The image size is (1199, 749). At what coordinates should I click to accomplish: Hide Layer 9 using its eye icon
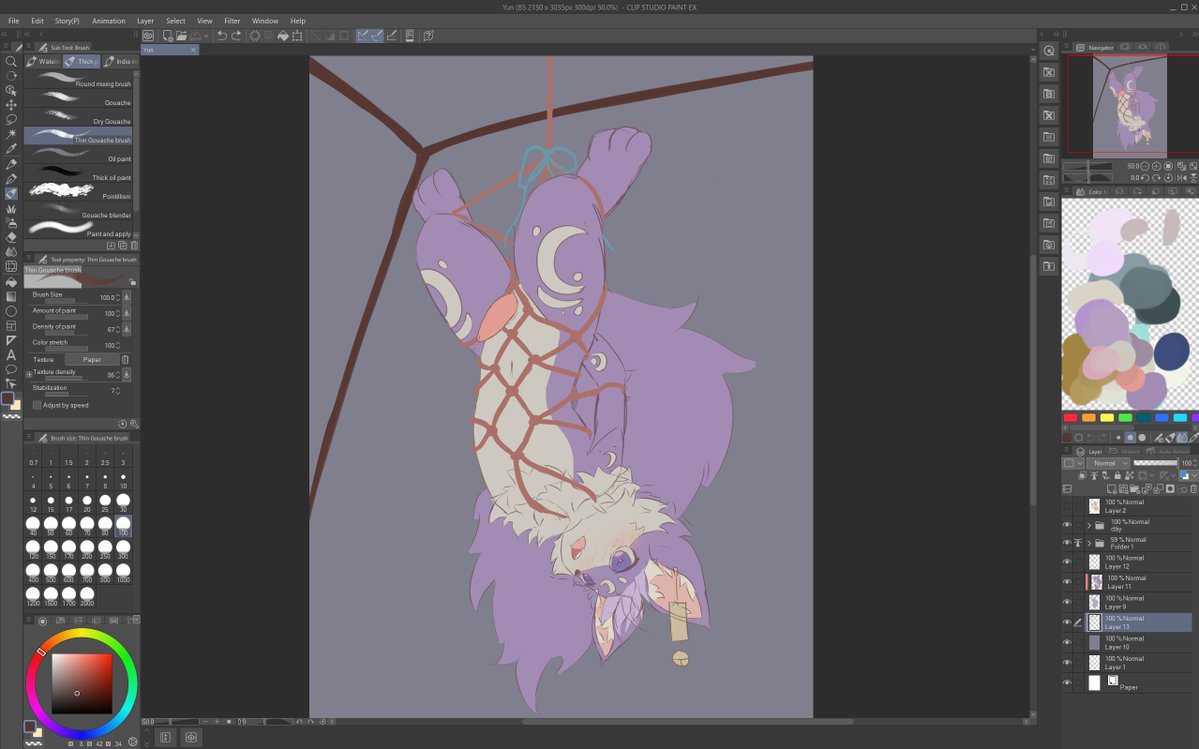[x=1067, y=602]
